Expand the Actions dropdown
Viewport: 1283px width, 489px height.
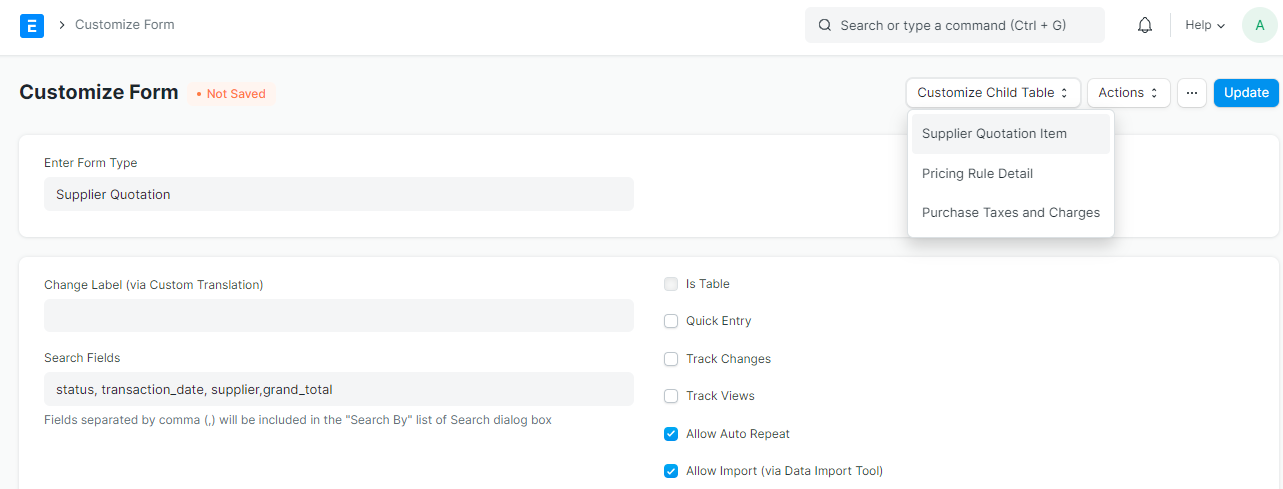(x=1129, y=93)
